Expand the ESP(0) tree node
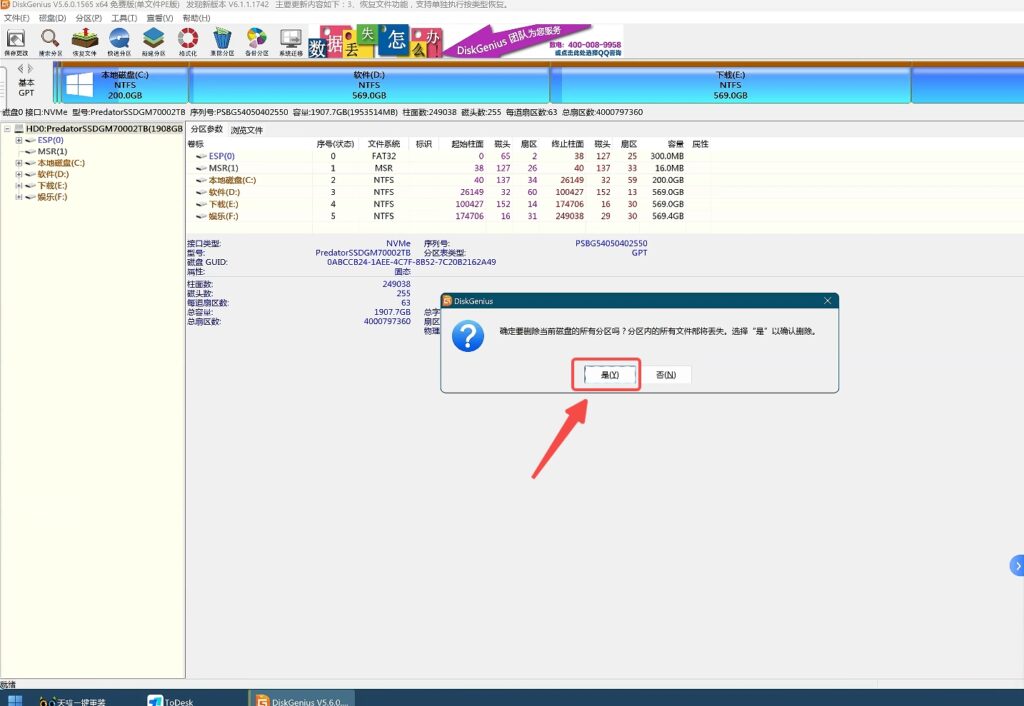1024x706 pixels. click(19, 141)
